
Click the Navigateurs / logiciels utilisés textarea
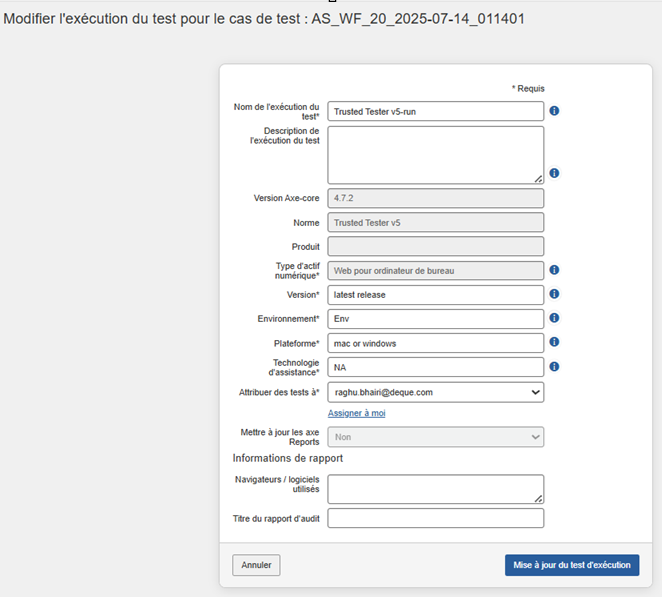pos(435,488)
